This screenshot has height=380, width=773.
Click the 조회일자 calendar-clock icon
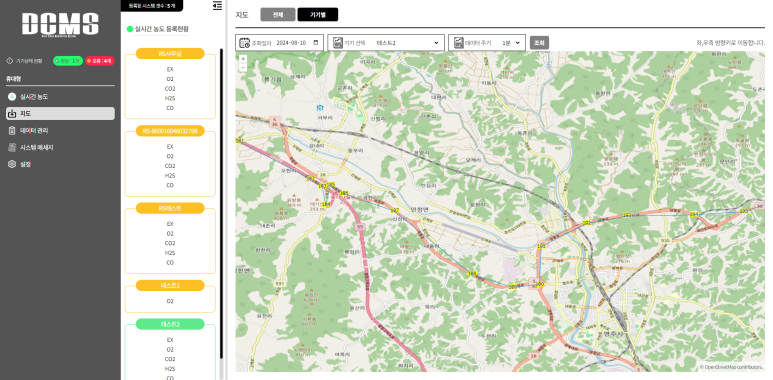point(245,43)
